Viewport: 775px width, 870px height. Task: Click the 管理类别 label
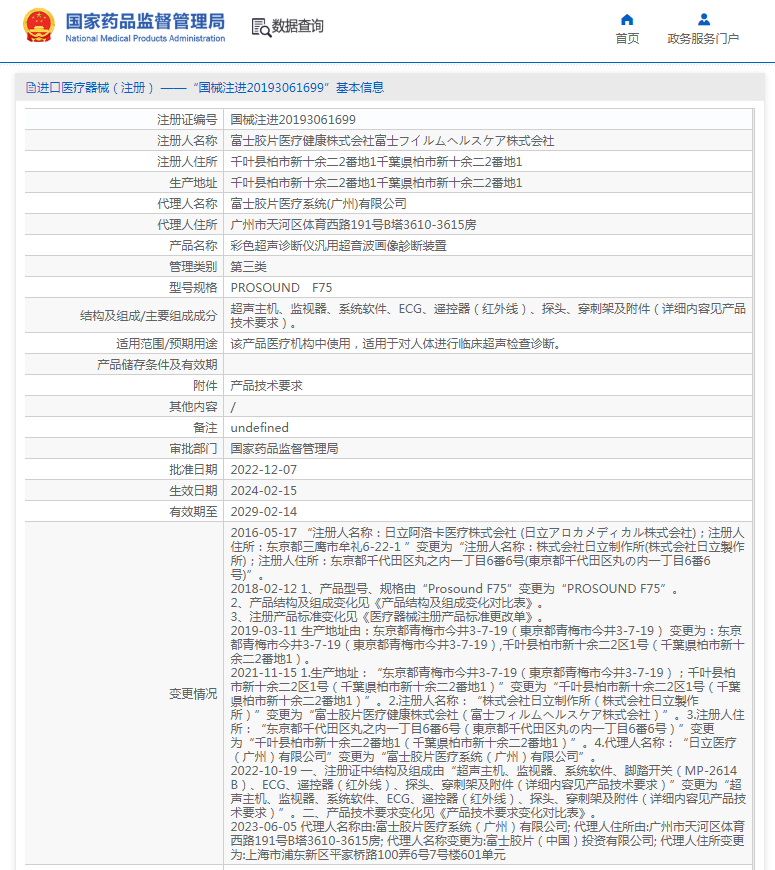pos(193,267)
